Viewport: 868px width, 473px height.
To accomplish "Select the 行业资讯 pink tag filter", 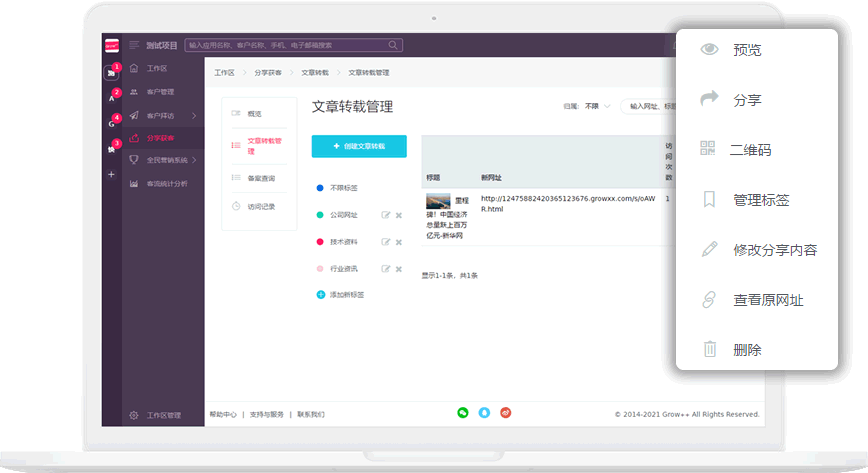I will (x=343, y=269).
